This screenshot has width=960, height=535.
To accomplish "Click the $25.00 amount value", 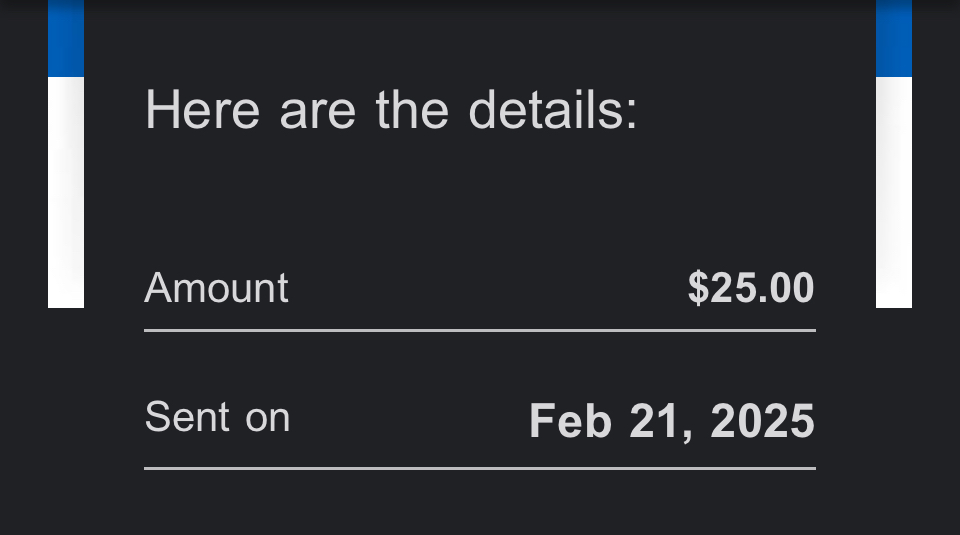I will click(x=751, y=288).
